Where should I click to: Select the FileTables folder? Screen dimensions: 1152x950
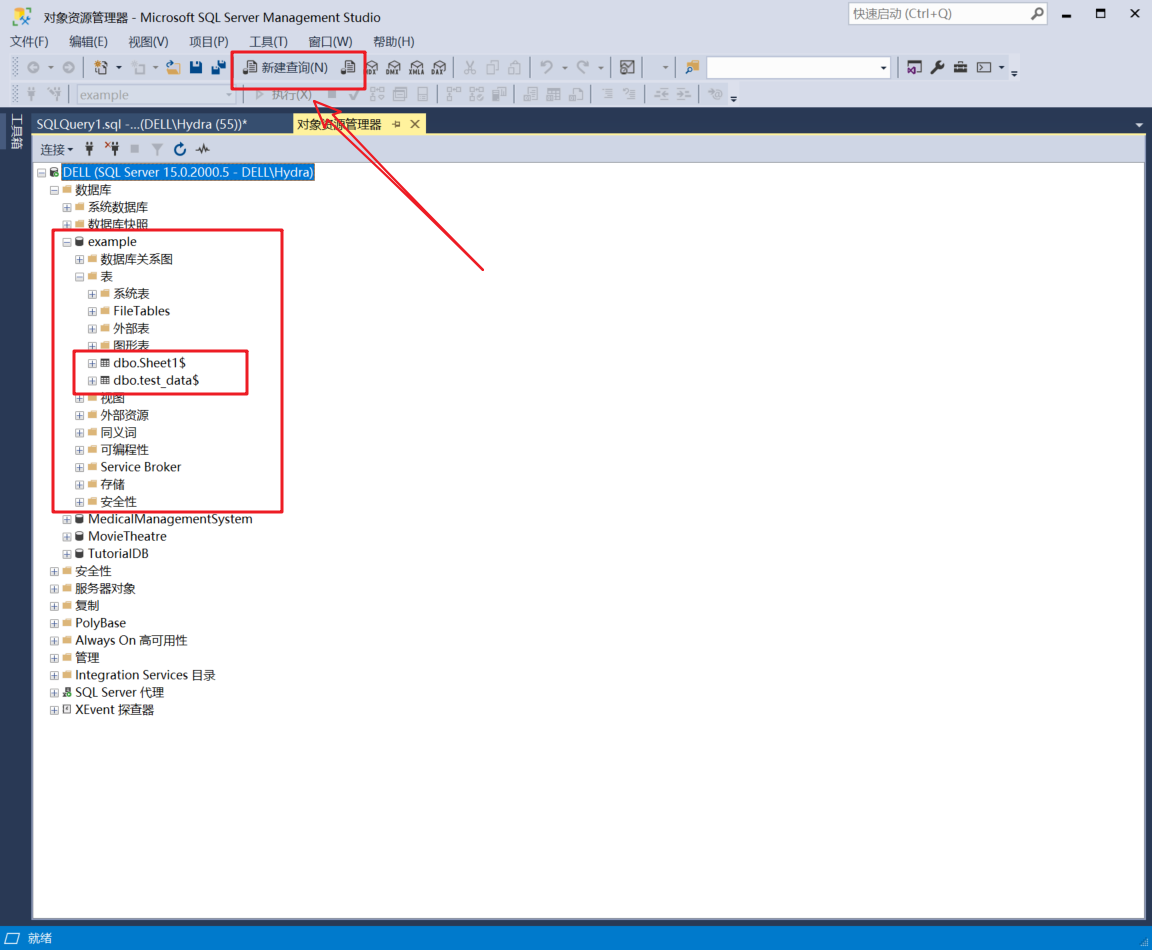coord(142,312)
